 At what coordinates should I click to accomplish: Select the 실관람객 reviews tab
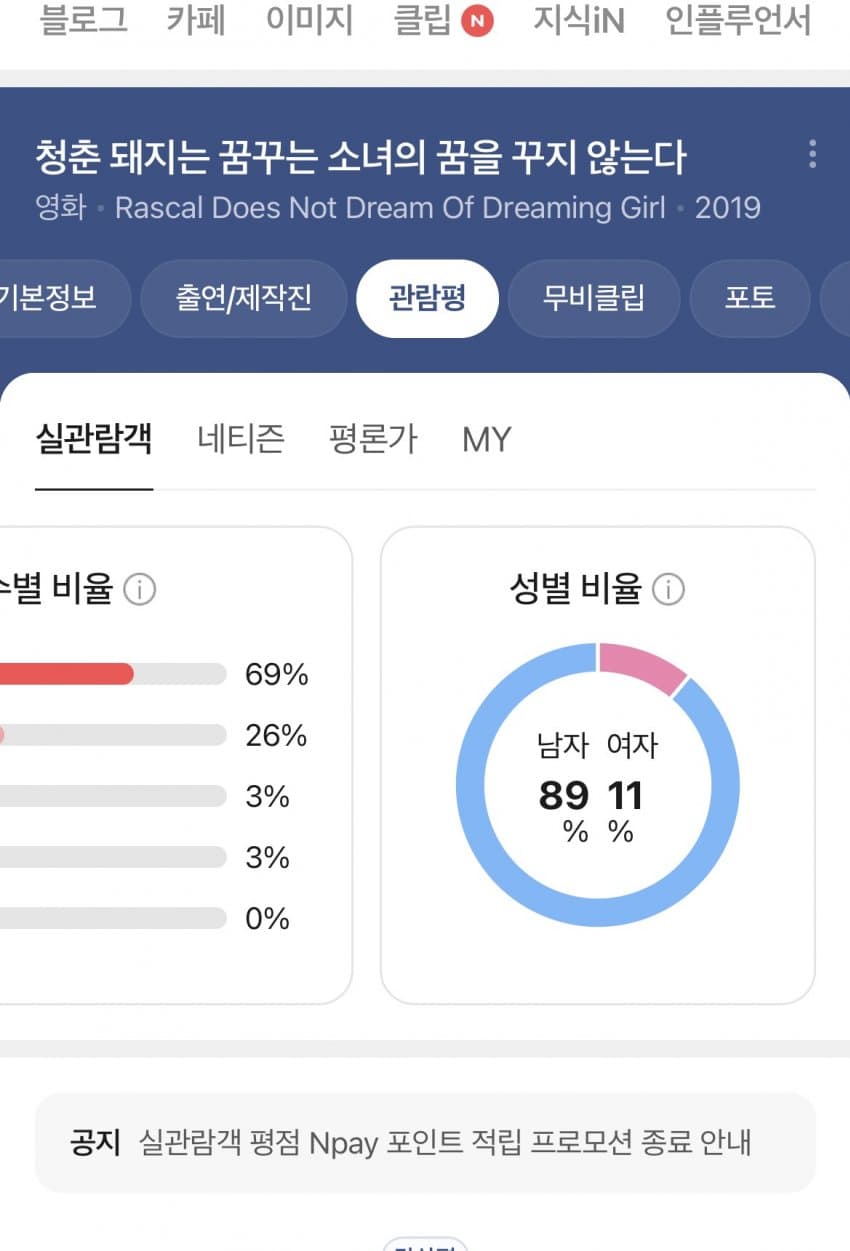[x=94, y=439]
